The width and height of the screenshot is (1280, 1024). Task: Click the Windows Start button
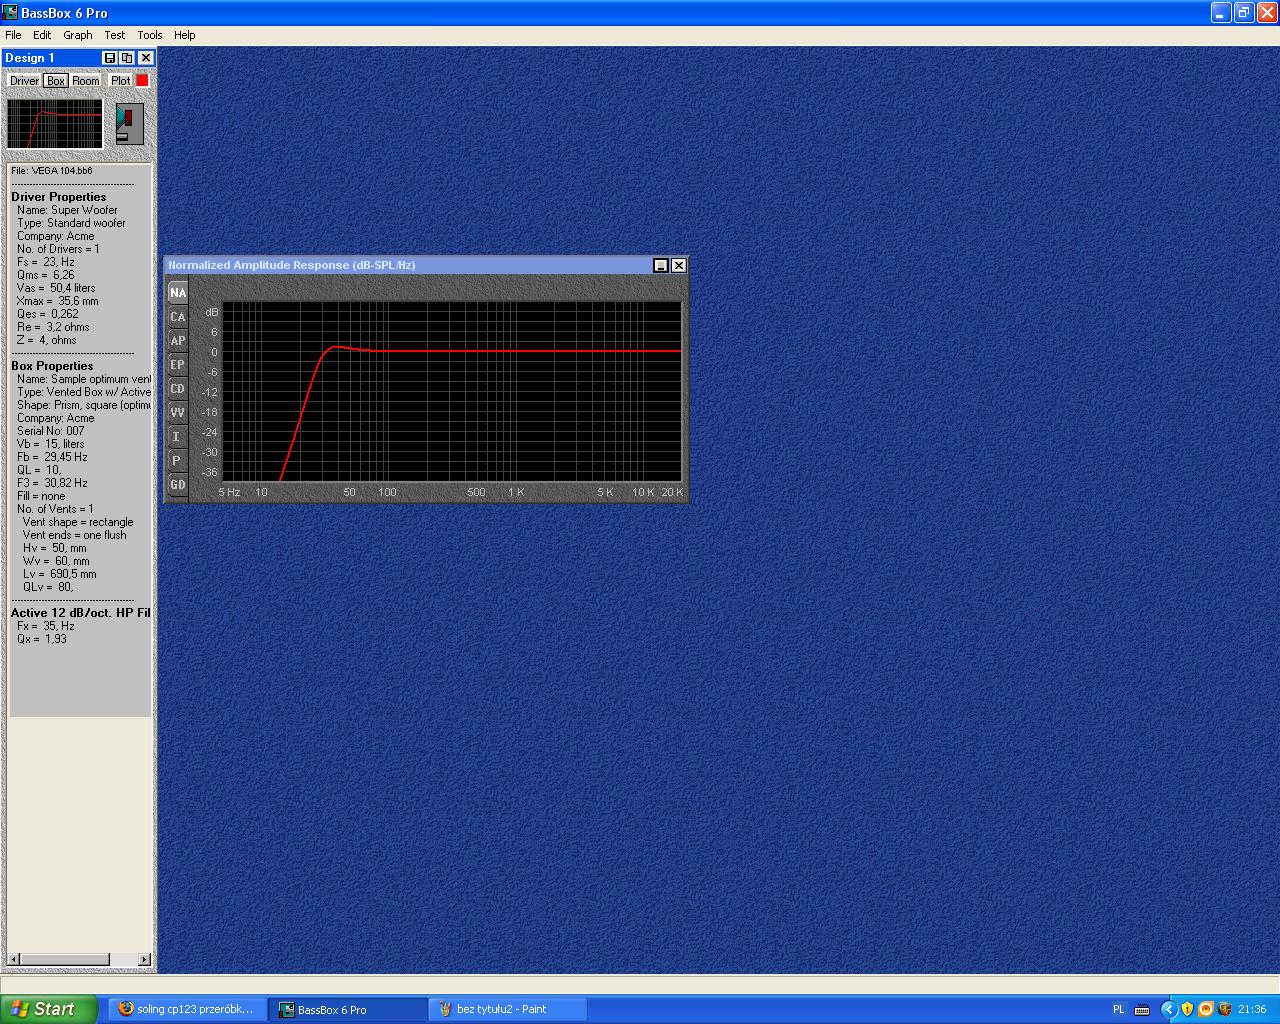pos(49,1009)
